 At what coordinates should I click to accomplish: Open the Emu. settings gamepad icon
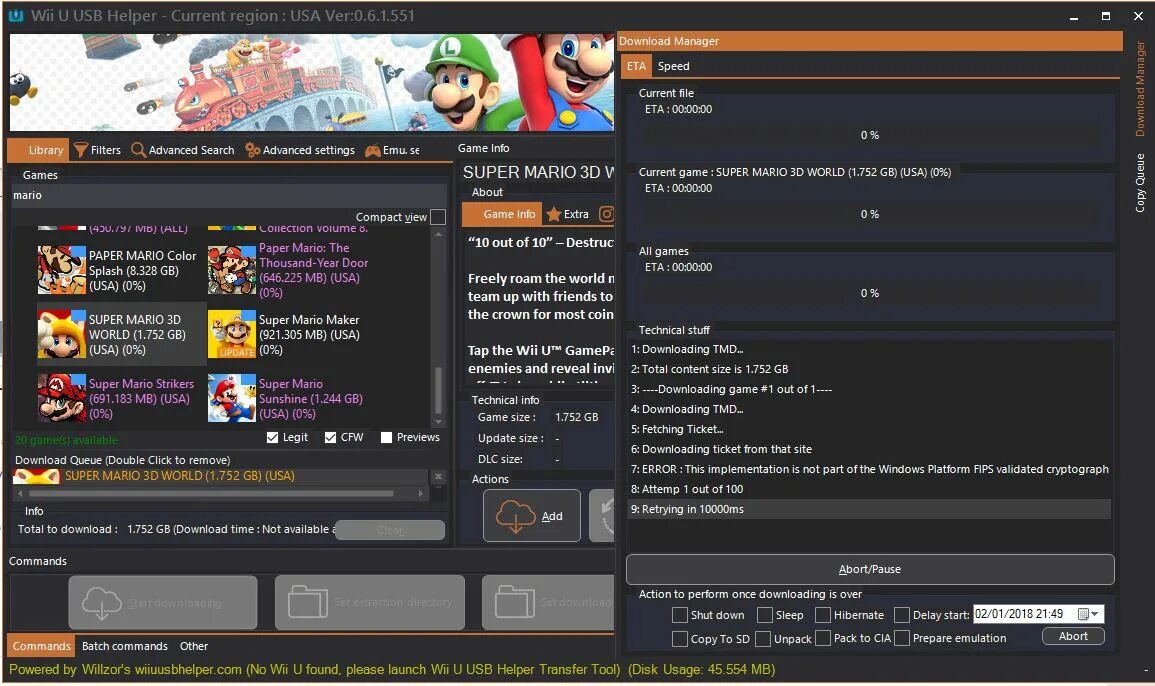pos(373,150)
